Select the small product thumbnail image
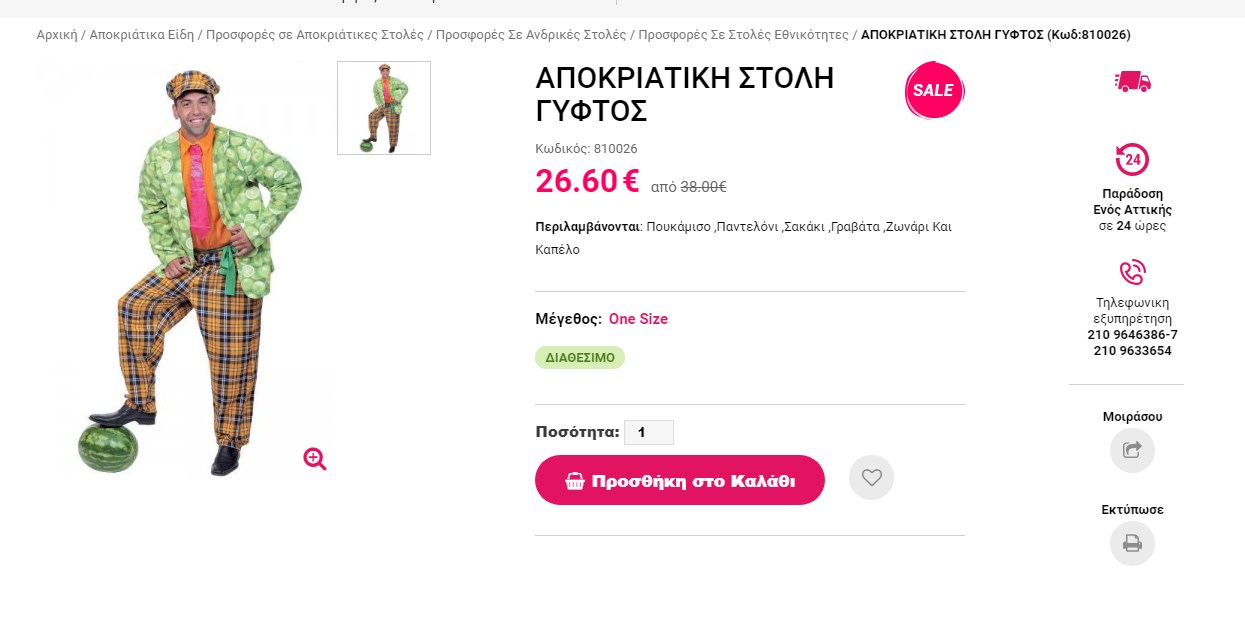This screenshot has width=1245, height=637. (x=384, y=108)
